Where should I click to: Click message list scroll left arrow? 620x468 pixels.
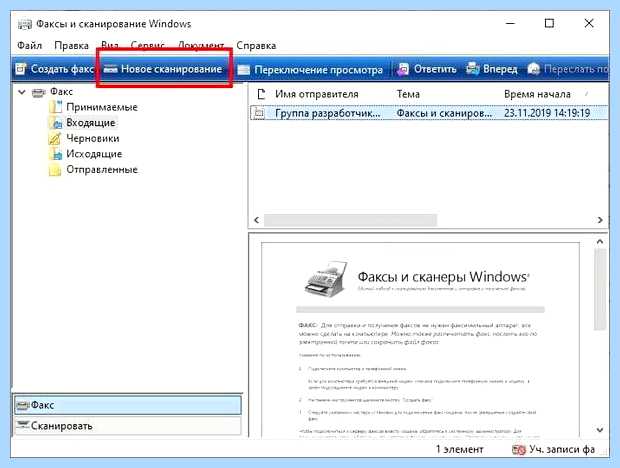[x=257, y=220]
